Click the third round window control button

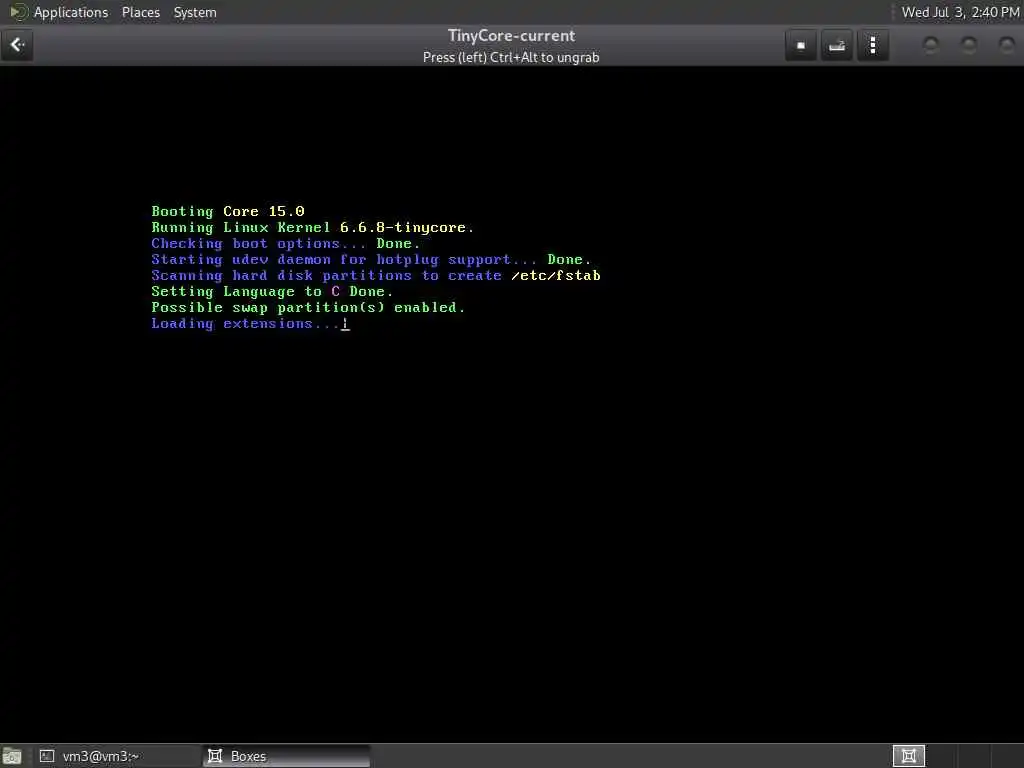[x=1007, y=45]
